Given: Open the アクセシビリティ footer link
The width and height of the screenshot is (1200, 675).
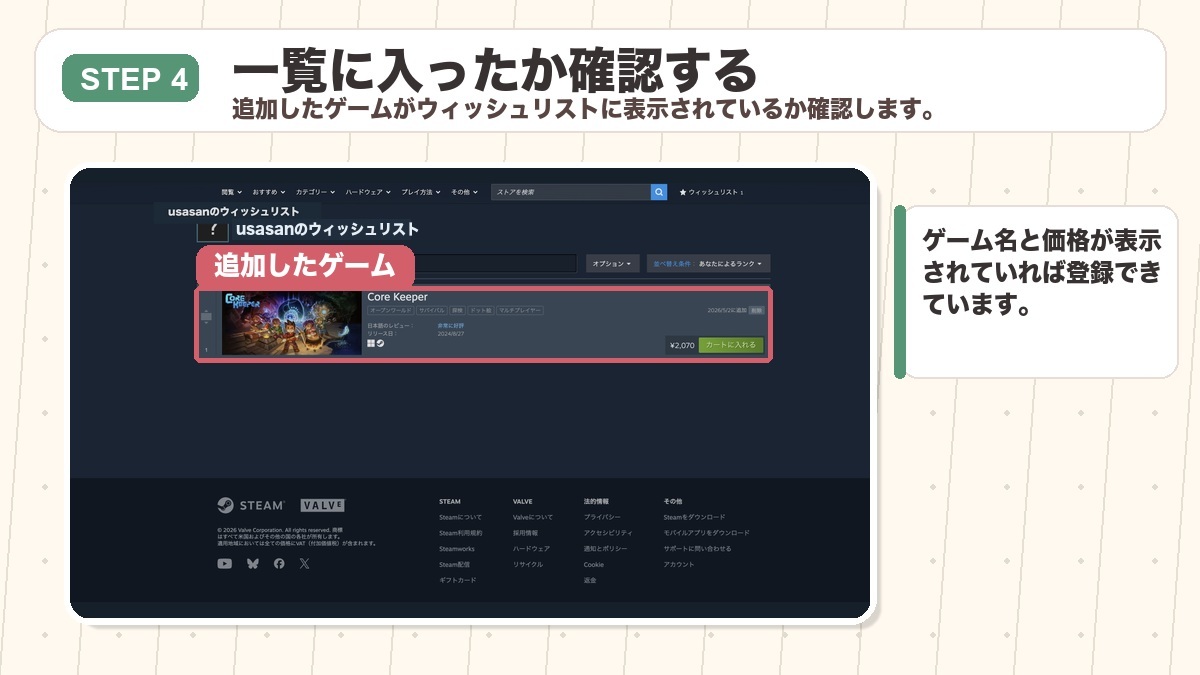Looking at the screenshot, I should [x=608, y=533].
